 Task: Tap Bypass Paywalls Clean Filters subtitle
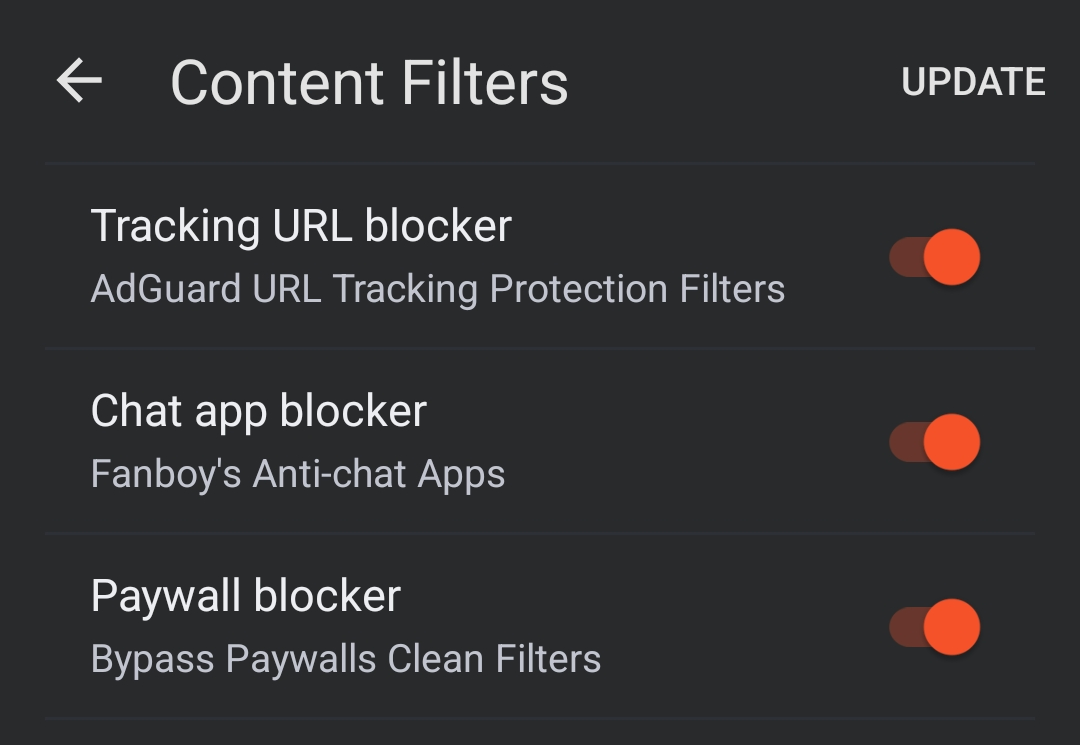click(346, 659)
